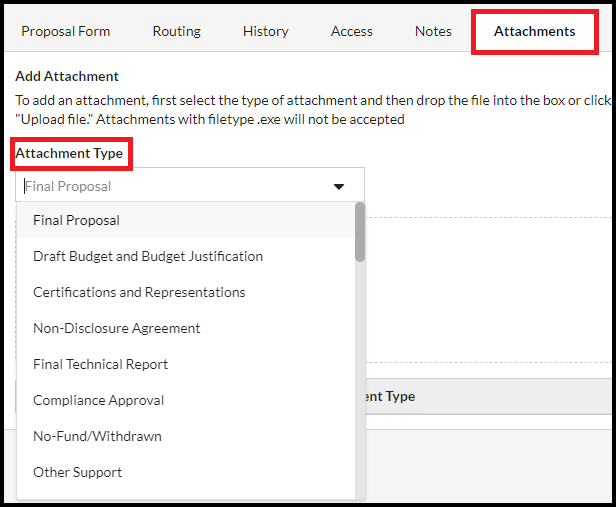Viewport: 616px width, 507px height.
Task: Click the Attachment Type input field
Action: point(170,186)
